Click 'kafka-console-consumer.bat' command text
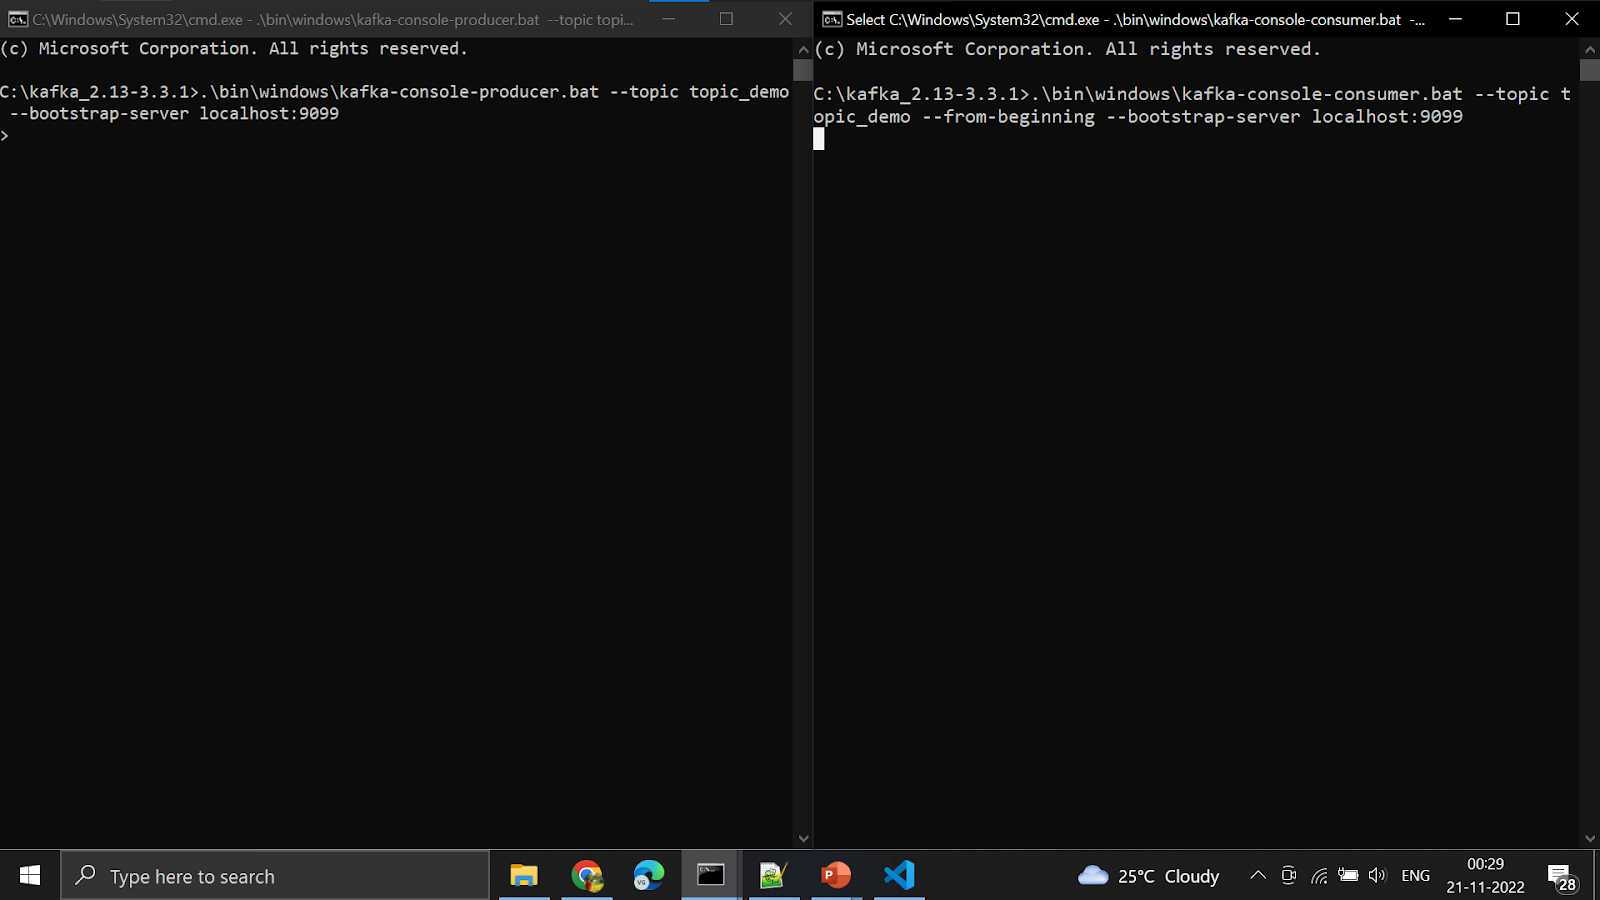The width and height of the screenshot is (1600, 900). [x=1322, y=94]
